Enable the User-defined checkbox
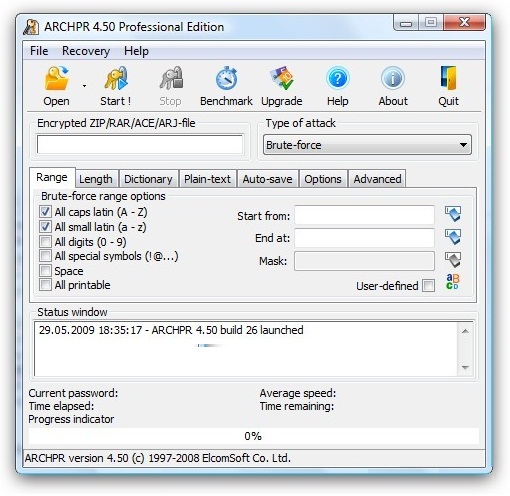The image size is (510, 496). pos(428,286)
